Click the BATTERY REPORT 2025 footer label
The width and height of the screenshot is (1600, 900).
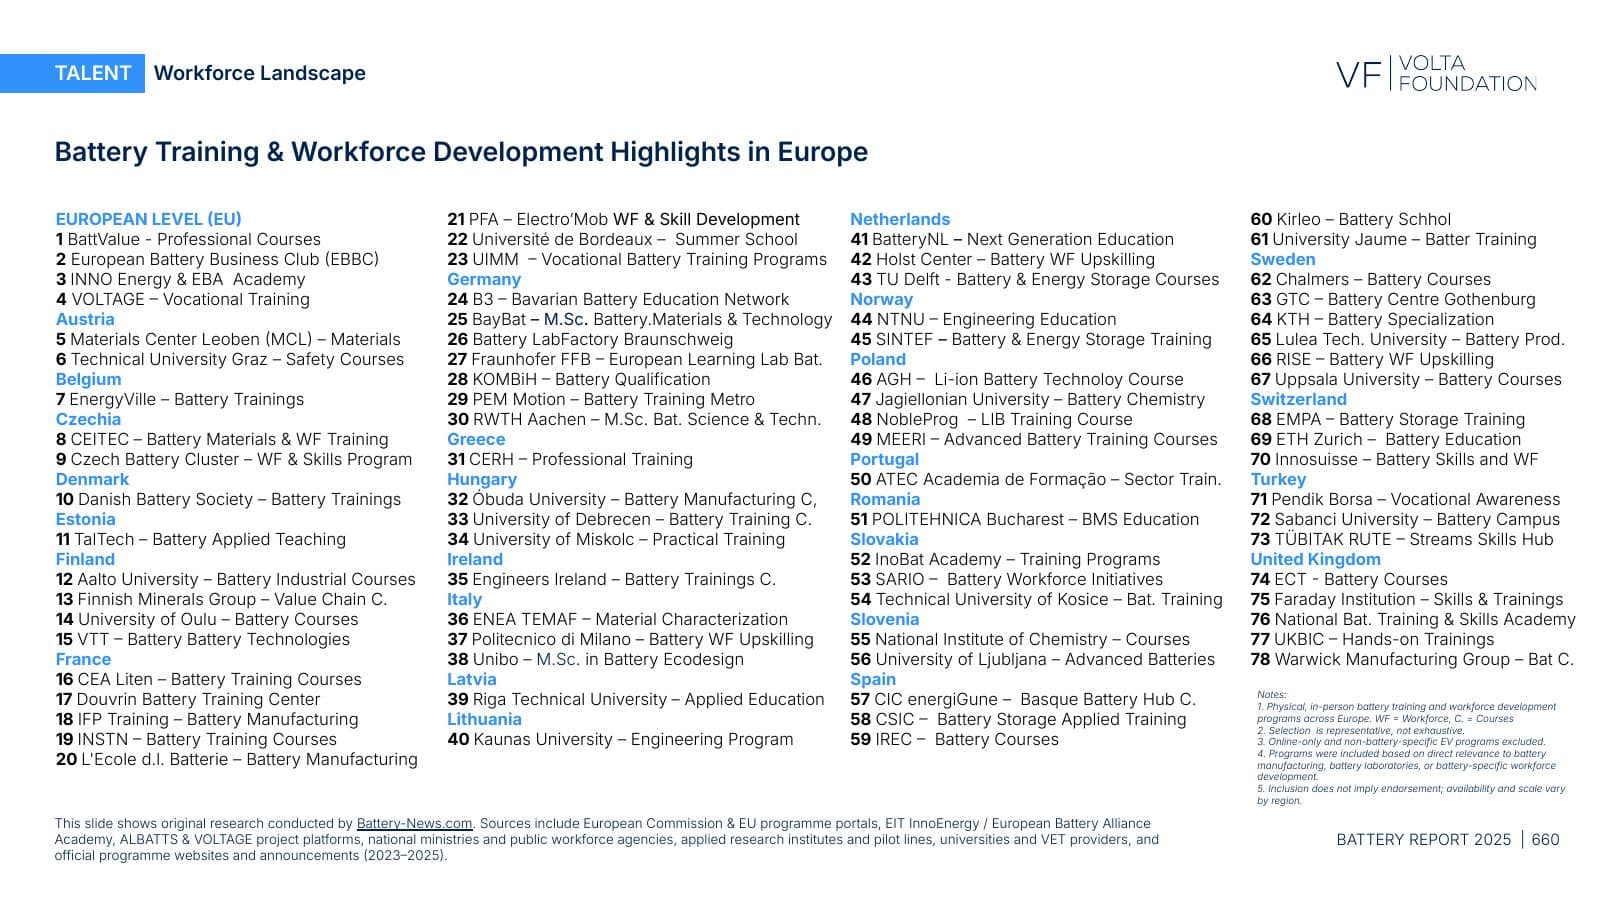click(x=1424, y=840)
